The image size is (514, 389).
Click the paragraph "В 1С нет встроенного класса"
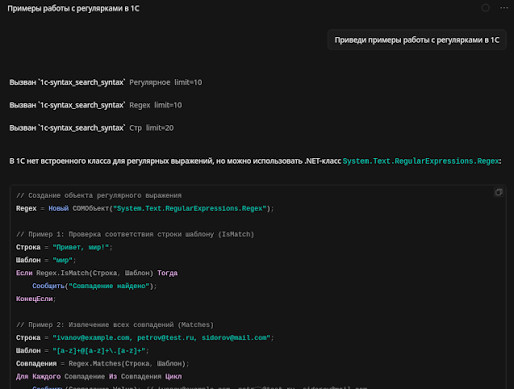click(x=255, y=161)
